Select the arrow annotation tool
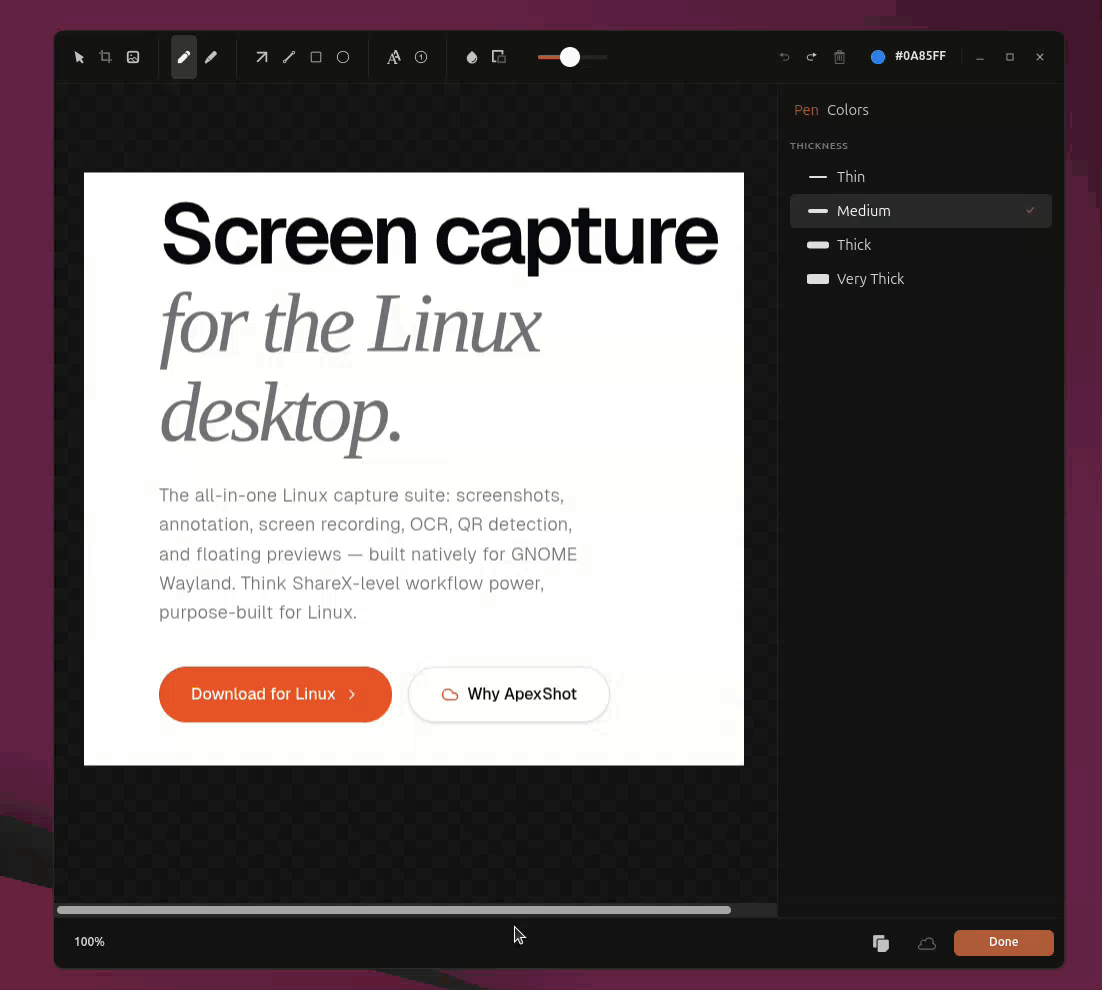Viewport: 1102px width, 990px height. 261,57
